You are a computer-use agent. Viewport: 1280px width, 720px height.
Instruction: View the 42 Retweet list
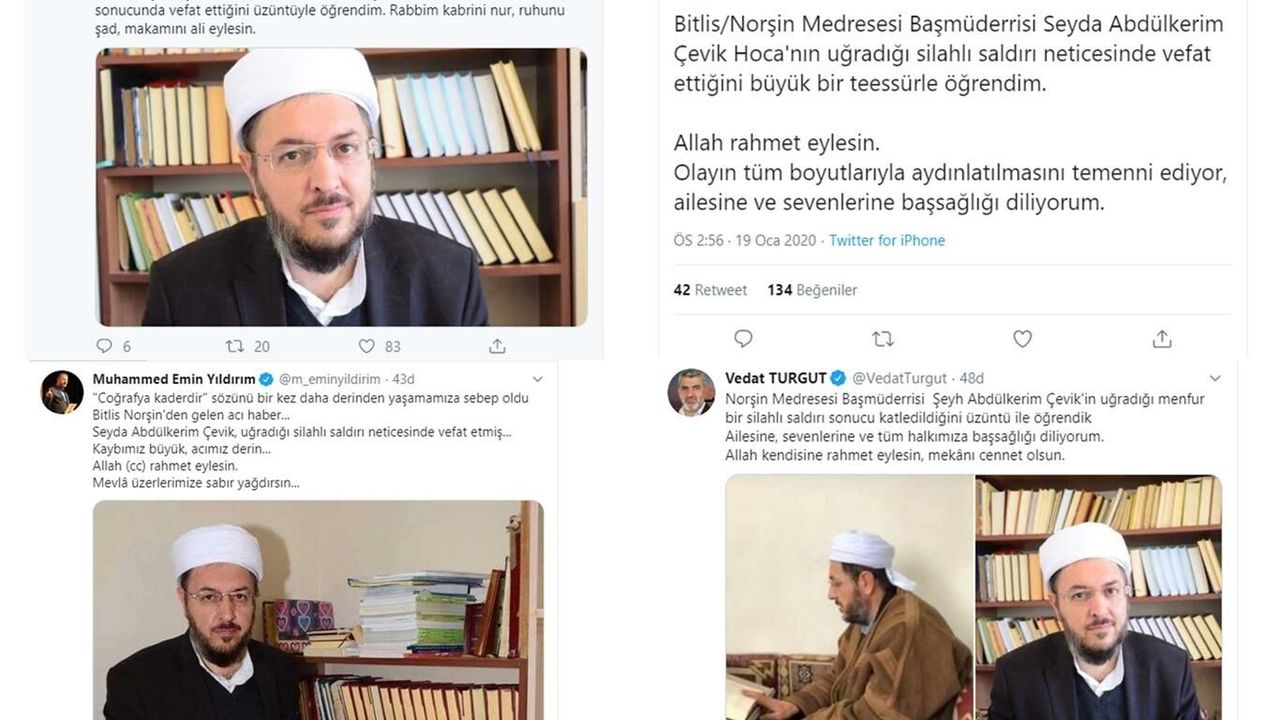[x=710, y=290]
